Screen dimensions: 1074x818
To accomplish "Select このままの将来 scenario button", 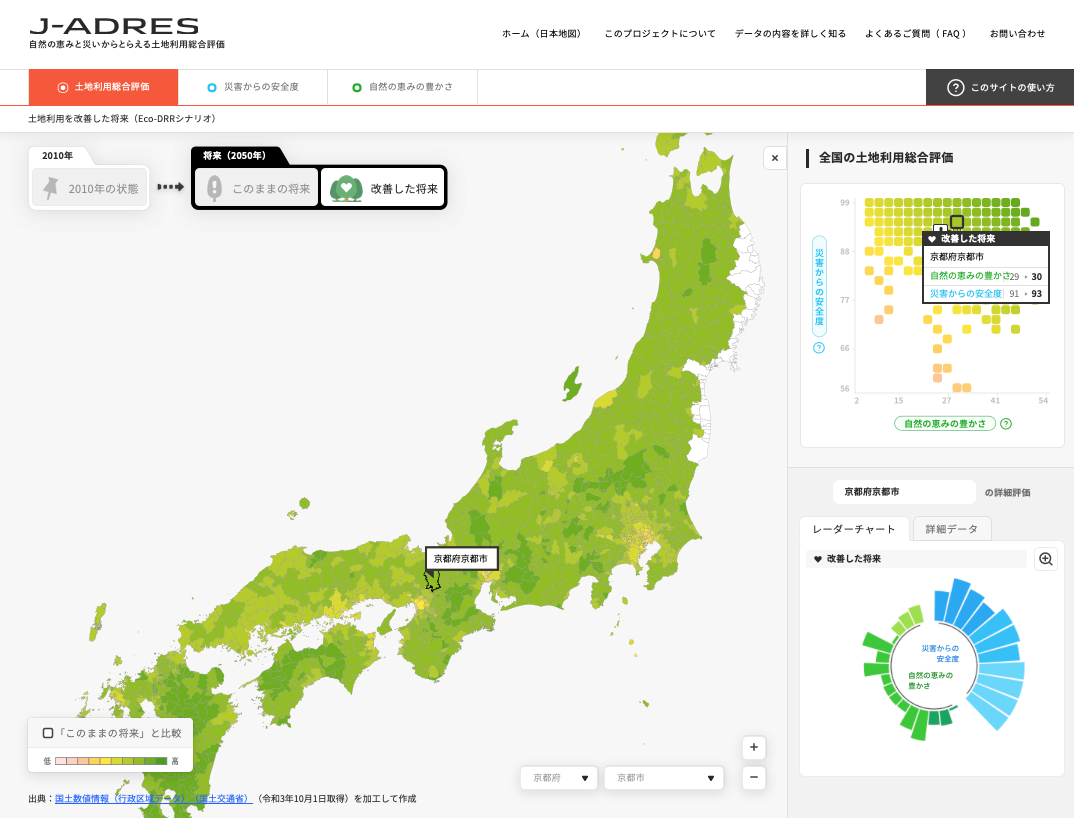I will click(257, 188).
